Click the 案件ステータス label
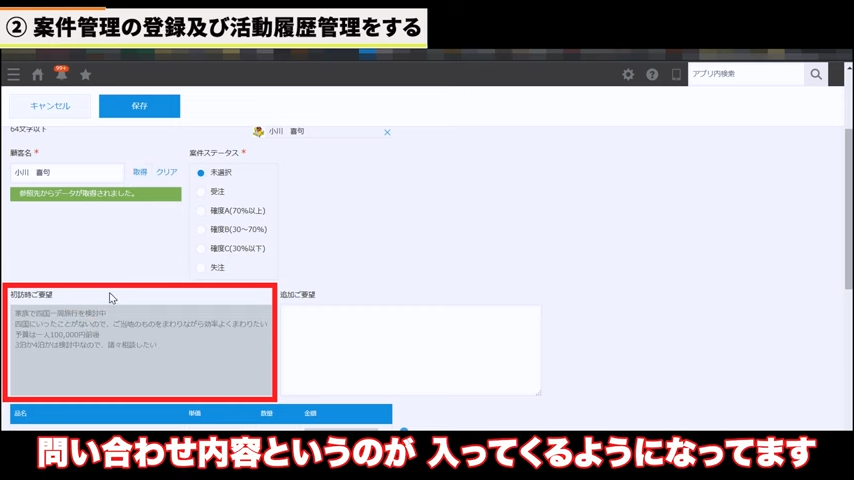Viewport: 854px width, 480px height. pos(214,153)
